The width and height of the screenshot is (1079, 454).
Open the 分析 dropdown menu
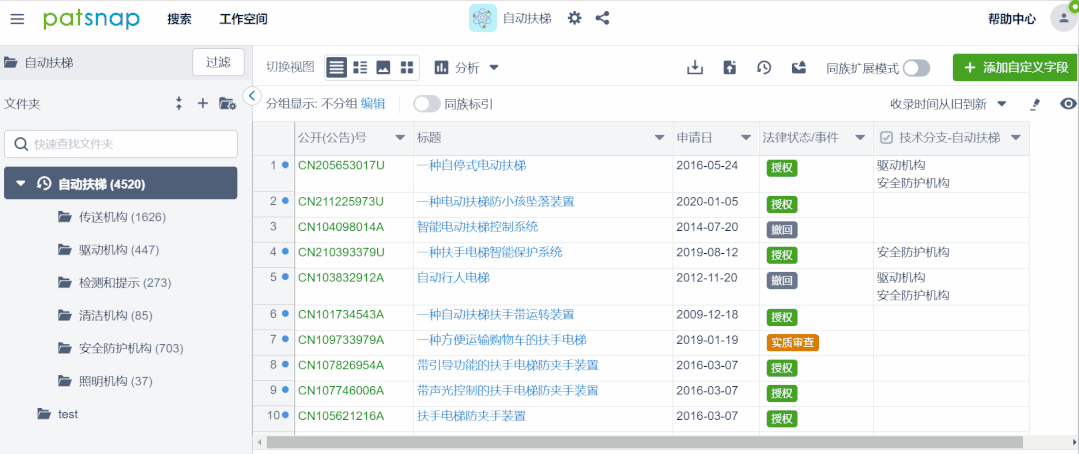pos(467,67)
